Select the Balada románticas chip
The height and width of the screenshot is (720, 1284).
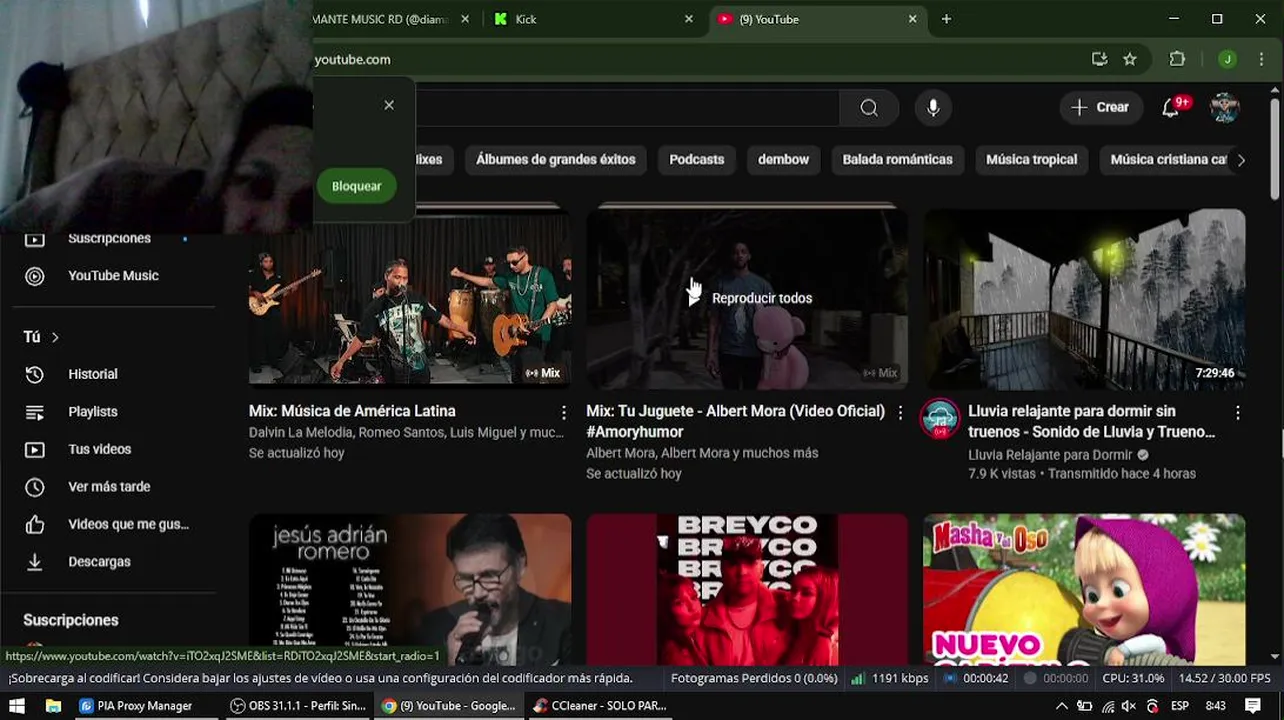897,159
